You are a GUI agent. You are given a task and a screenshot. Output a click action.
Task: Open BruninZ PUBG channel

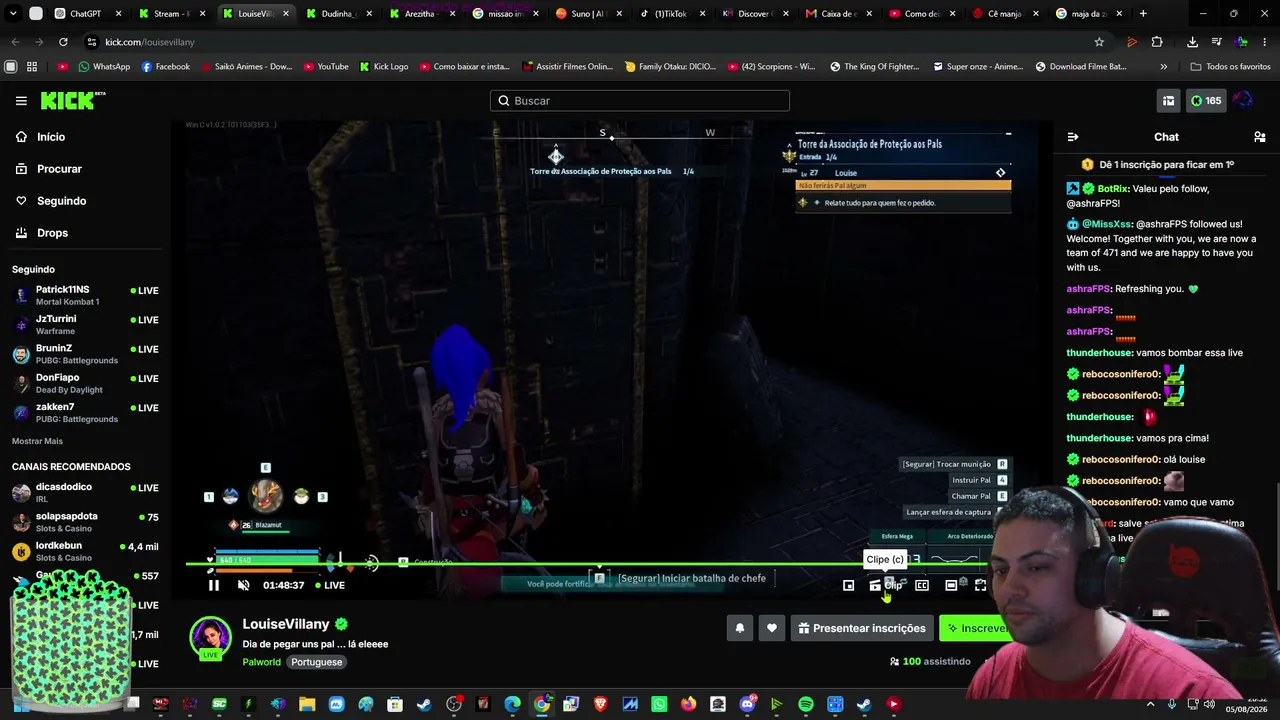point(85,354)
